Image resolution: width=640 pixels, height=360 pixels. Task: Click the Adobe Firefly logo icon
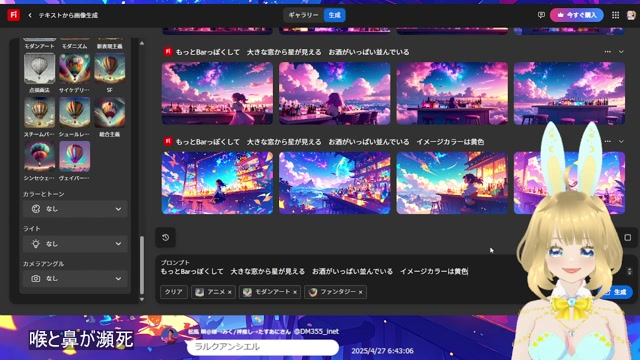[13, 15]
